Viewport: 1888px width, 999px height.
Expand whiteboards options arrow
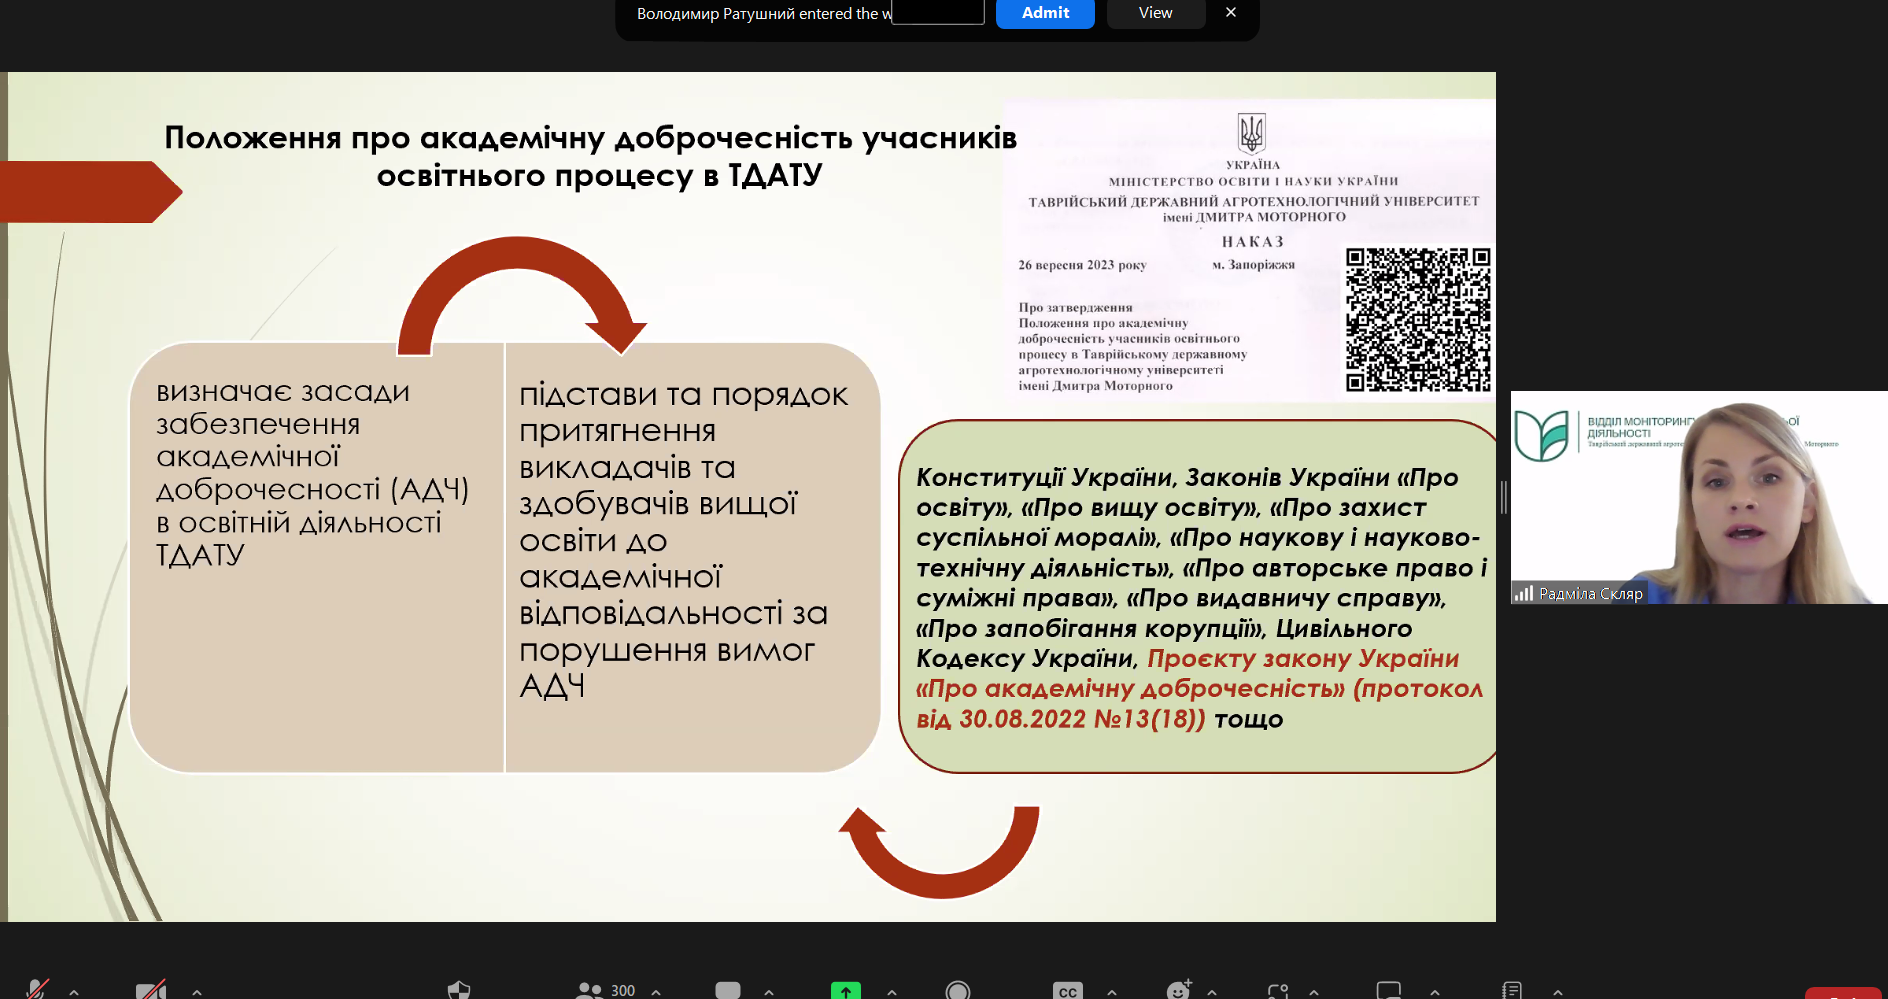pos(1435,992)
